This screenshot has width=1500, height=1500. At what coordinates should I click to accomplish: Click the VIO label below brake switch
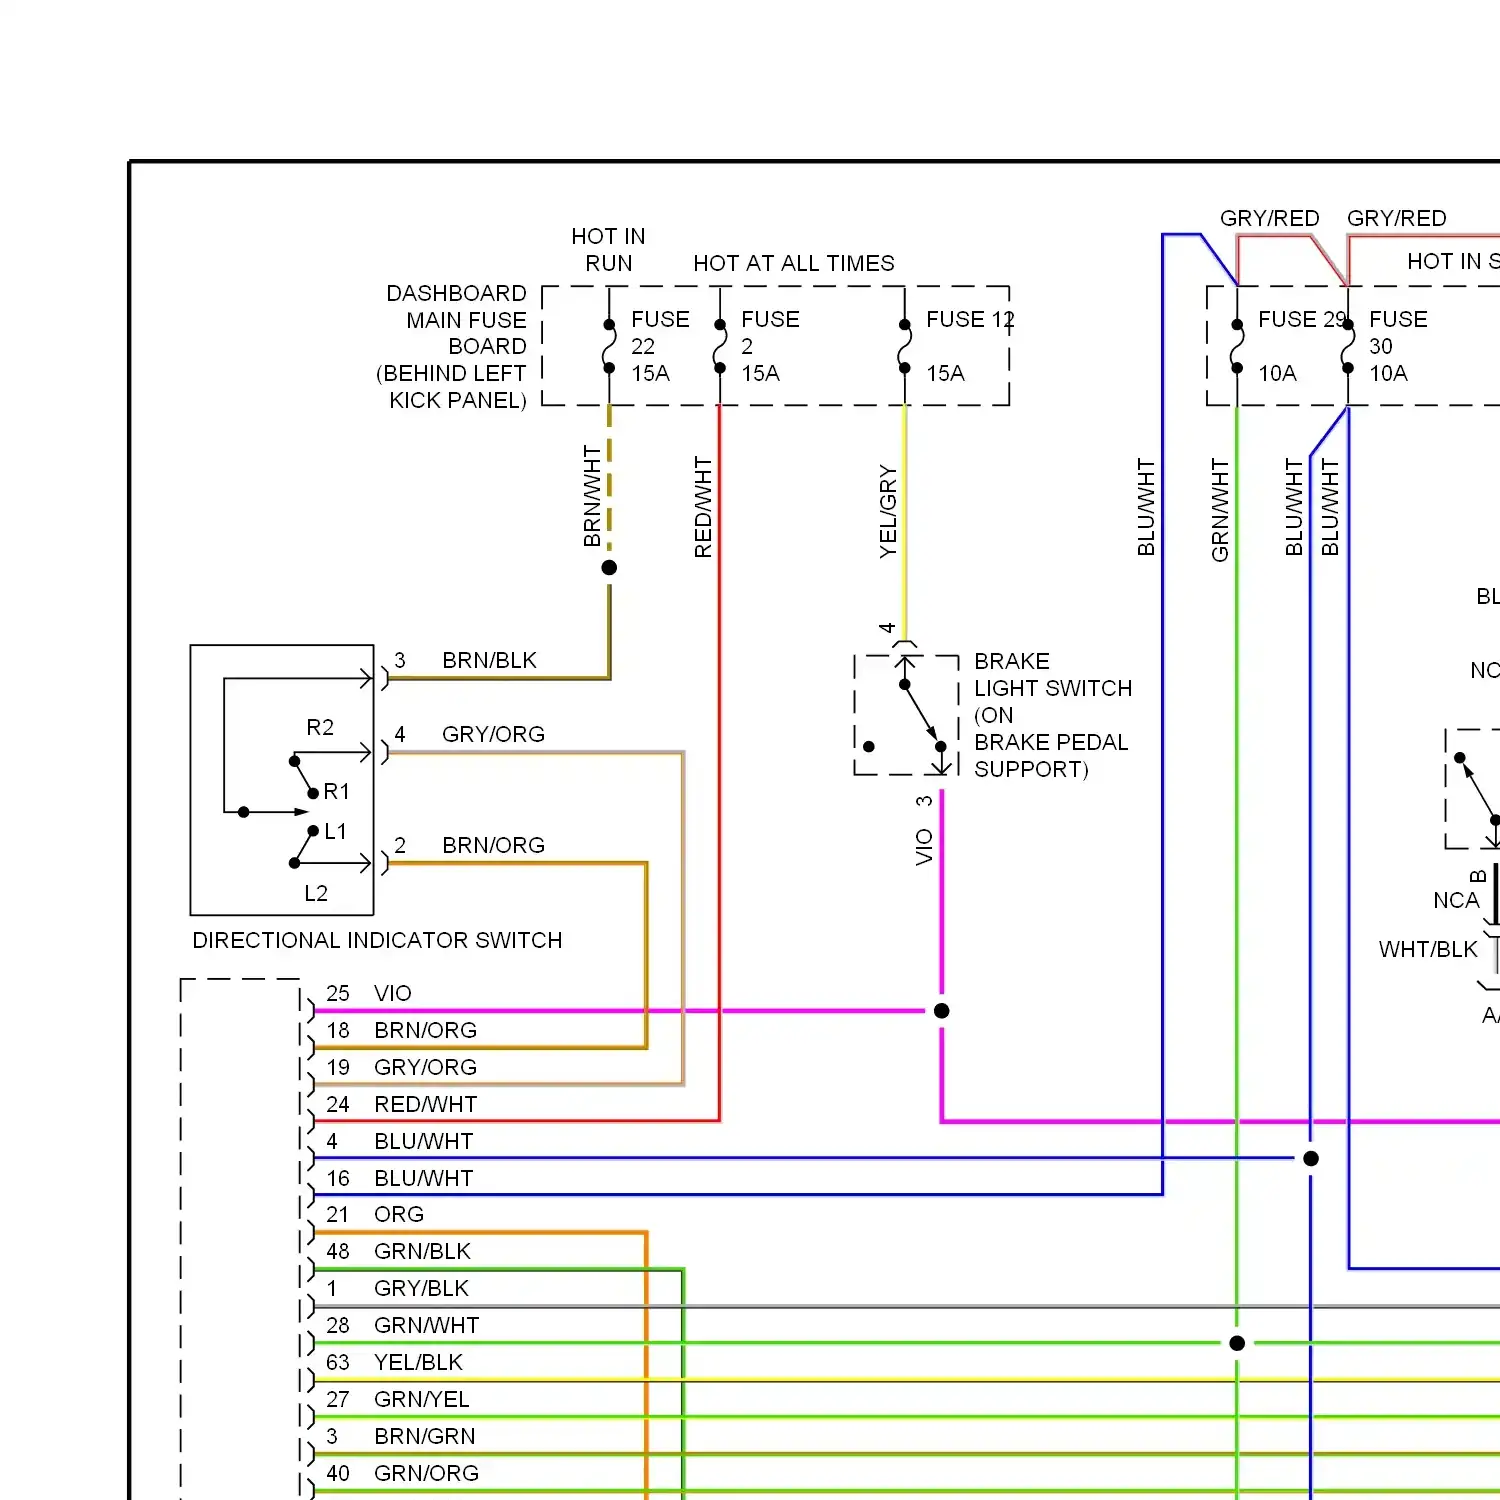[924, 847]
